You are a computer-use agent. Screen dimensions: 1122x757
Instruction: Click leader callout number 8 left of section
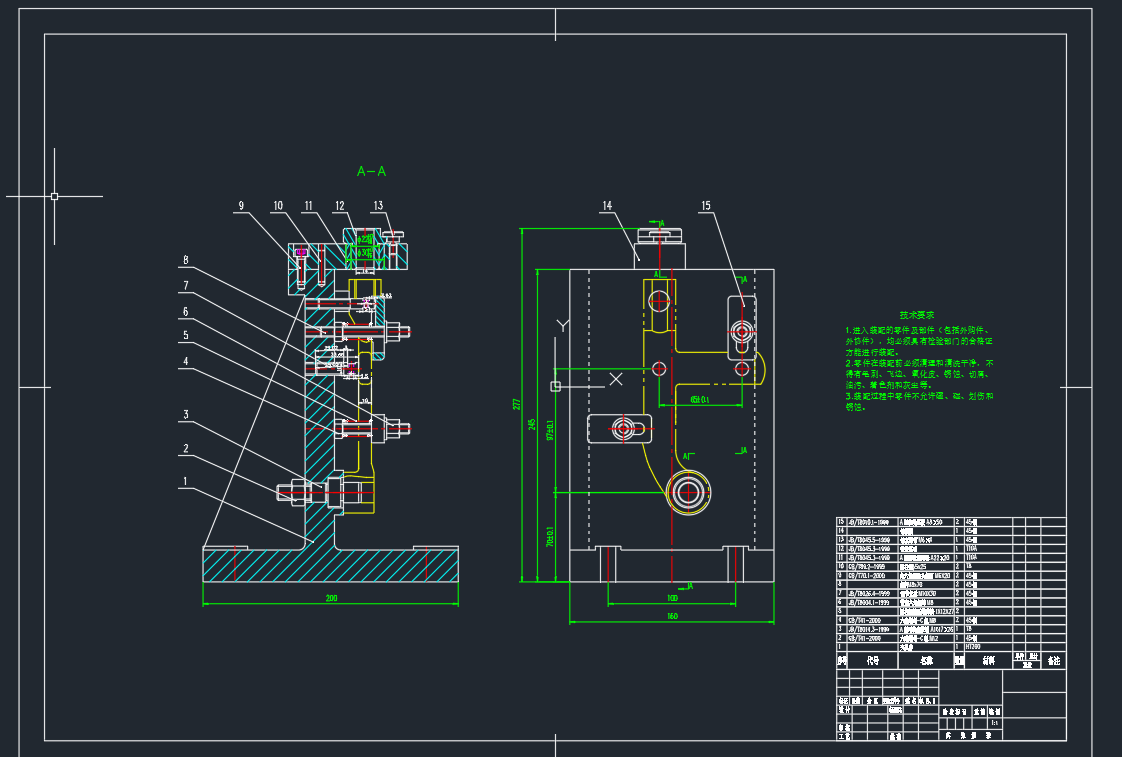pyautogui.click(x=185, y=260)
